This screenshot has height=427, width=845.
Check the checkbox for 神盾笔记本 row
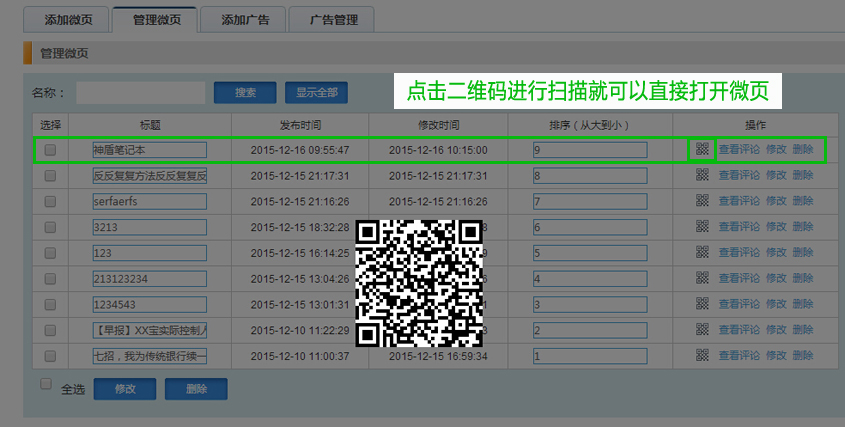[50, 150]
